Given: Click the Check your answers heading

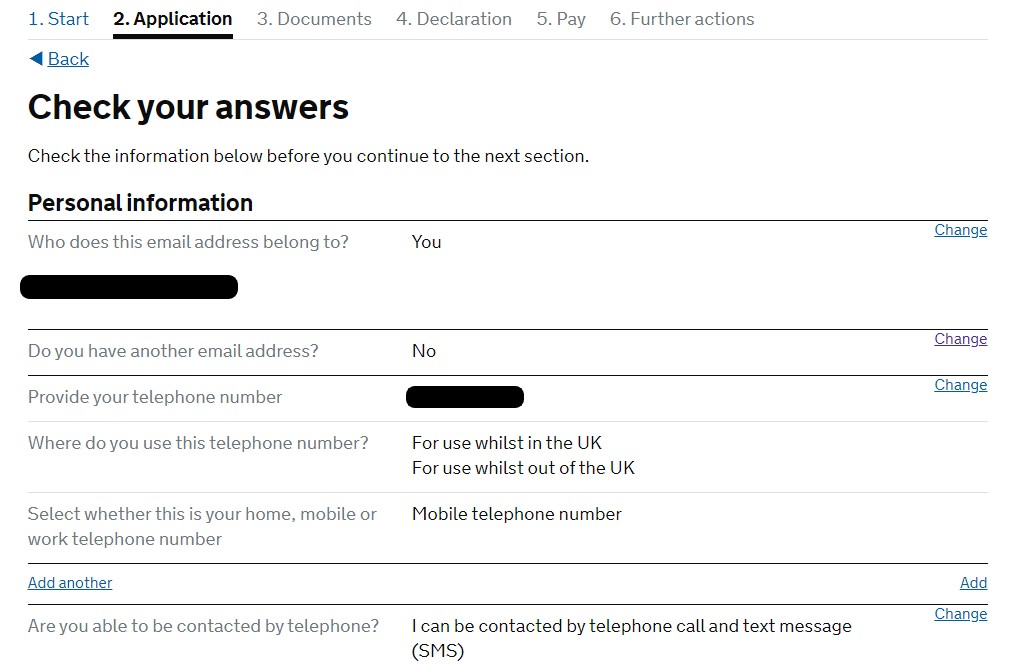Looking at the screenshot, I should click(x=188, y=107).
